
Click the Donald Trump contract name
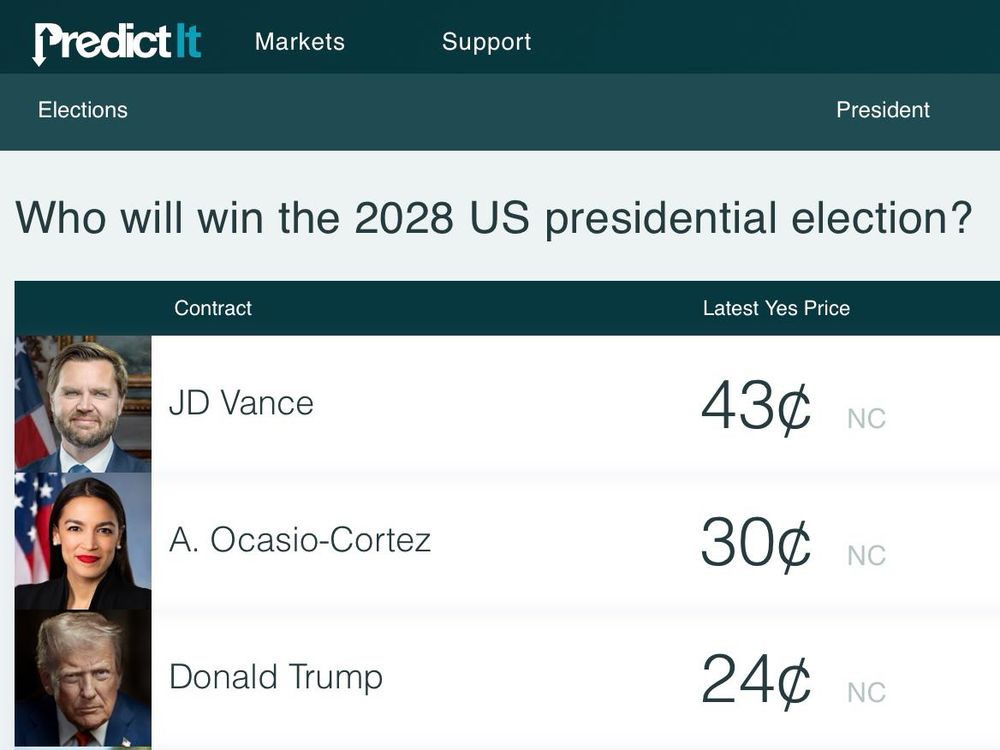(x=276, y=677)
